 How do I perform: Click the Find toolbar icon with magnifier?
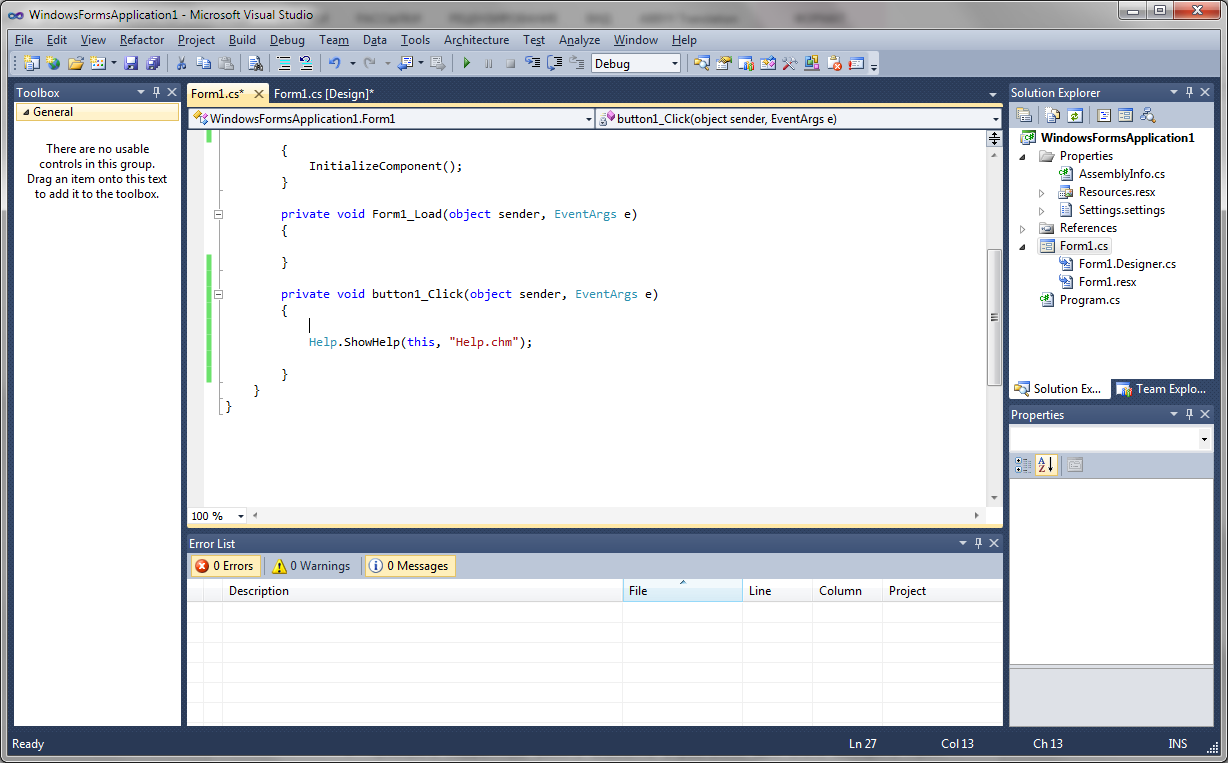(x=701, y=63)
